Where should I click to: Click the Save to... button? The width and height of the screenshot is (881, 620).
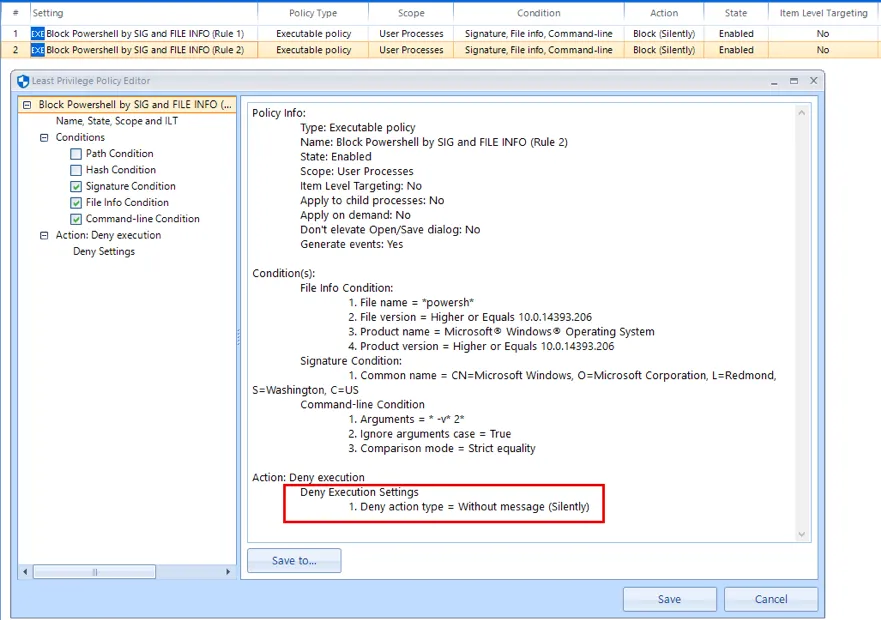(x=294, y=561)
